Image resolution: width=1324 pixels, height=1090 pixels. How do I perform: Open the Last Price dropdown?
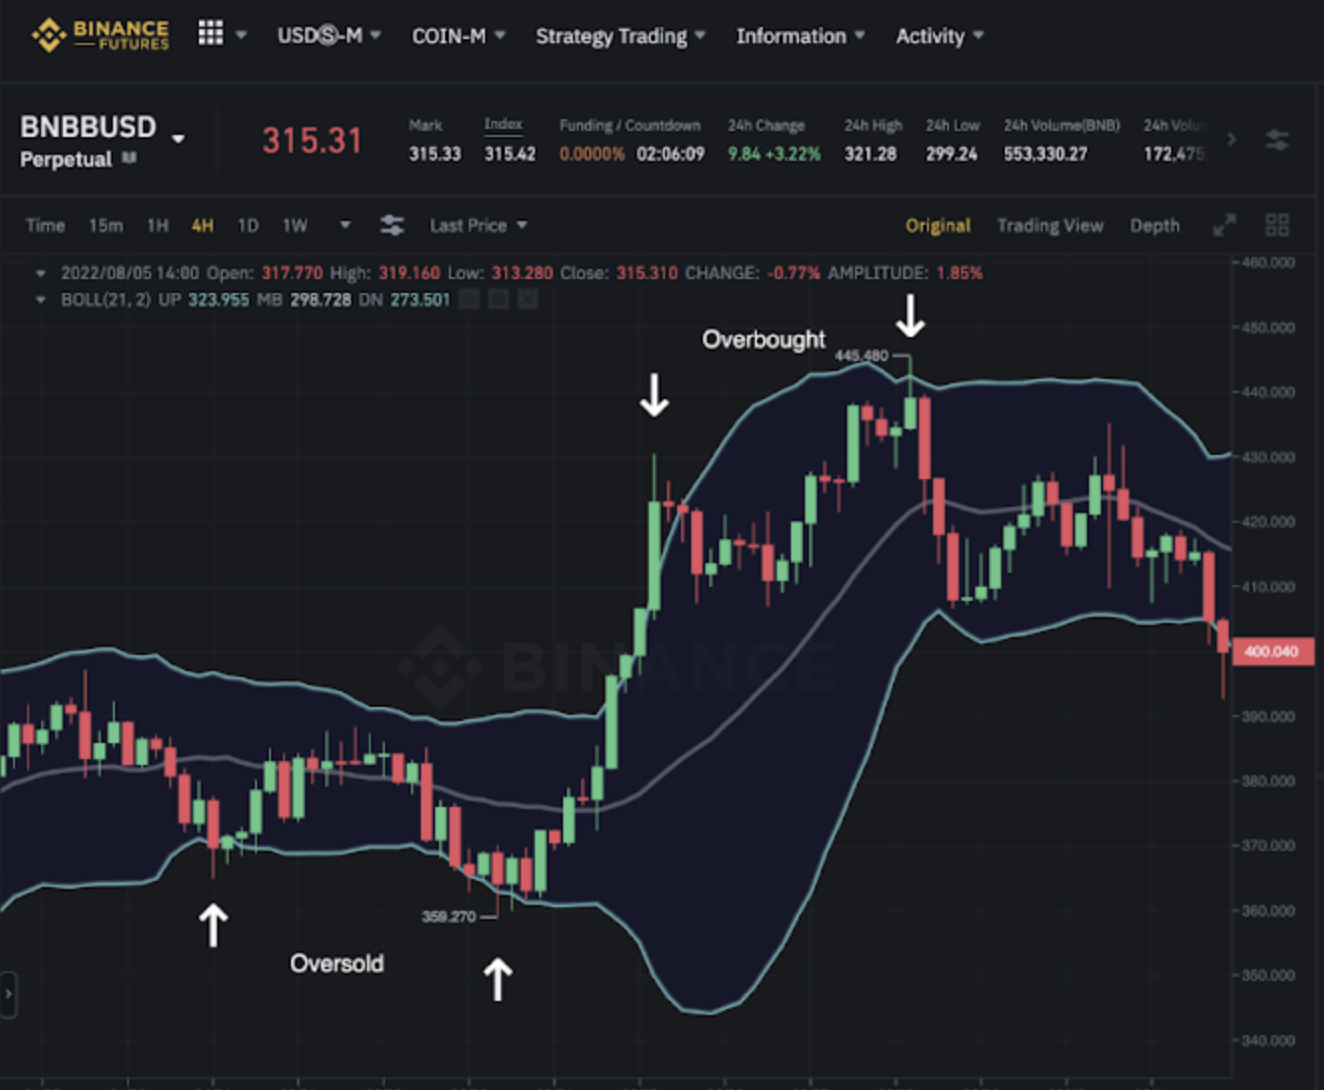coord(478,226)
